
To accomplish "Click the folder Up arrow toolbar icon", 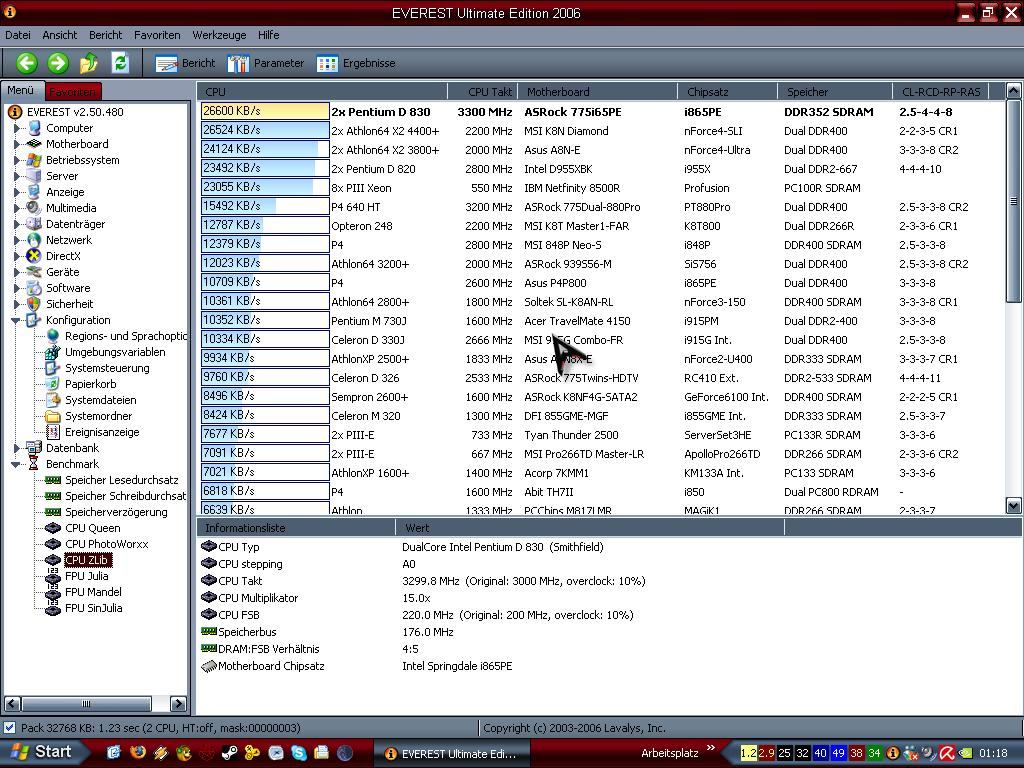I will 89,63.
